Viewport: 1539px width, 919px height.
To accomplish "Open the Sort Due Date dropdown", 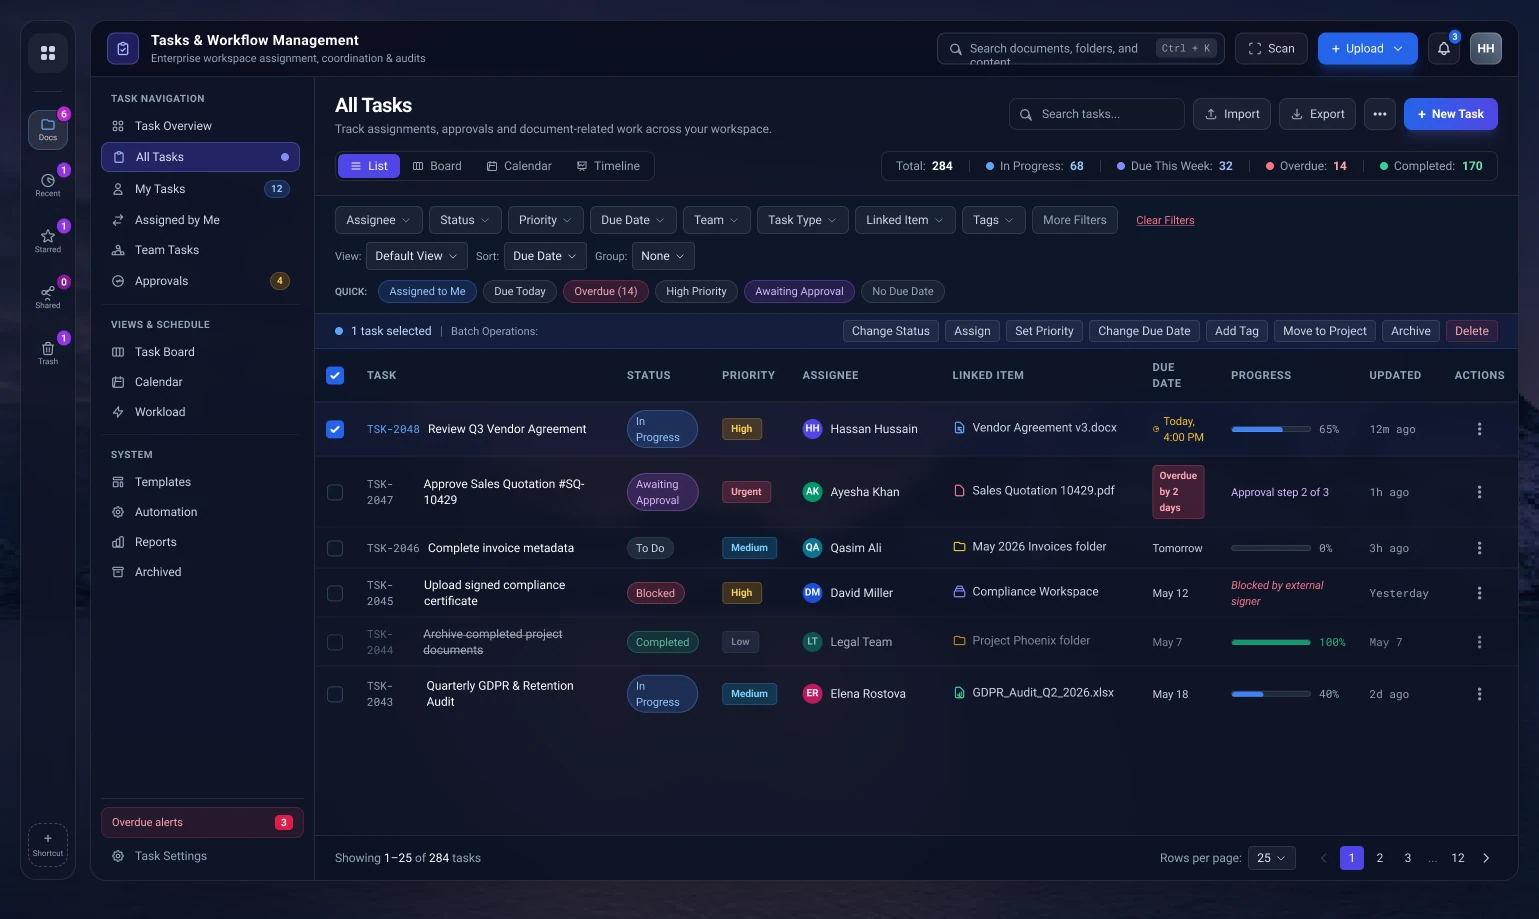I will point(545,256).
